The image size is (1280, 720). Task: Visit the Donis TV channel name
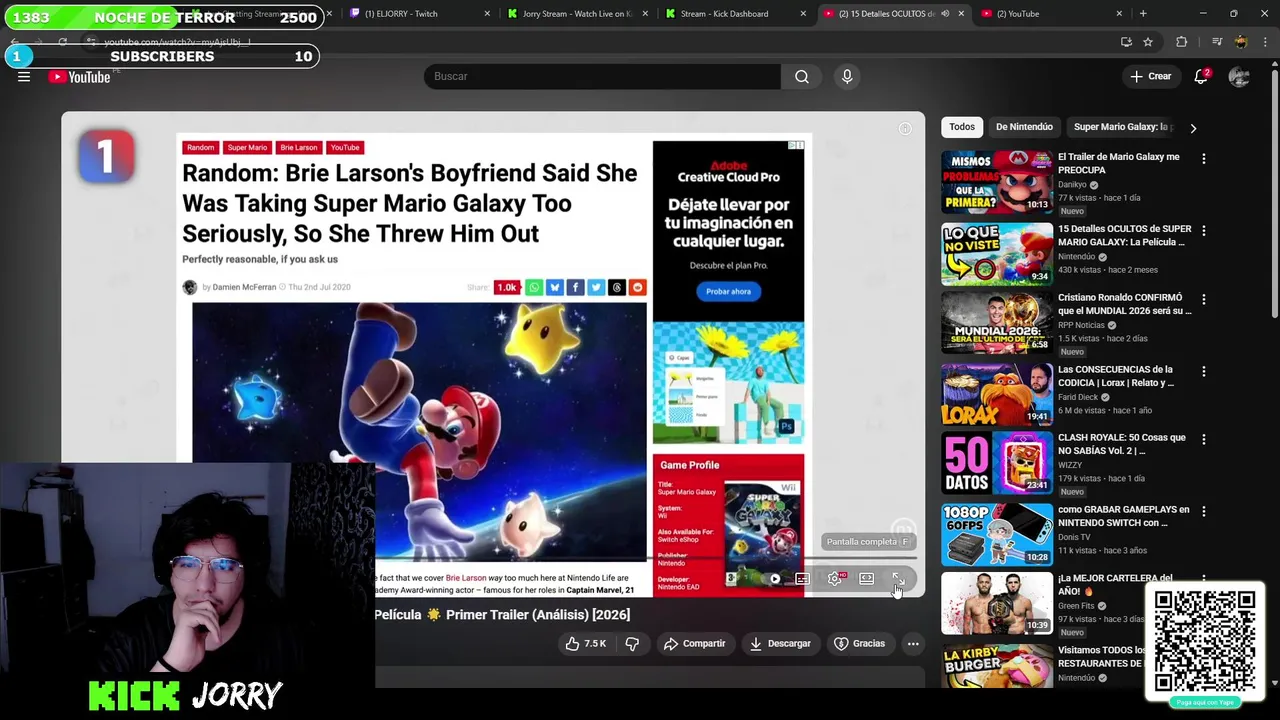[x=1074, y=537]
